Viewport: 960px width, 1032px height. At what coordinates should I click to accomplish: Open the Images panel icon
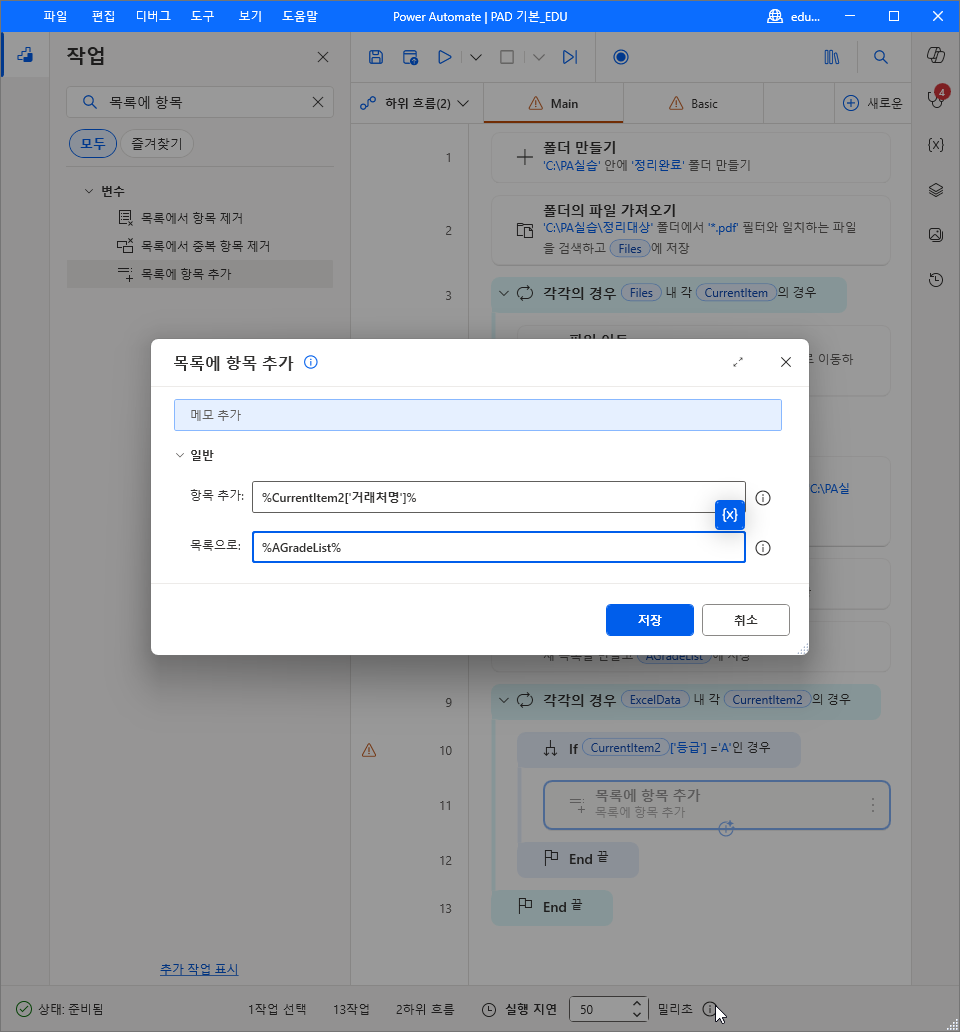[x=936, y=235]
